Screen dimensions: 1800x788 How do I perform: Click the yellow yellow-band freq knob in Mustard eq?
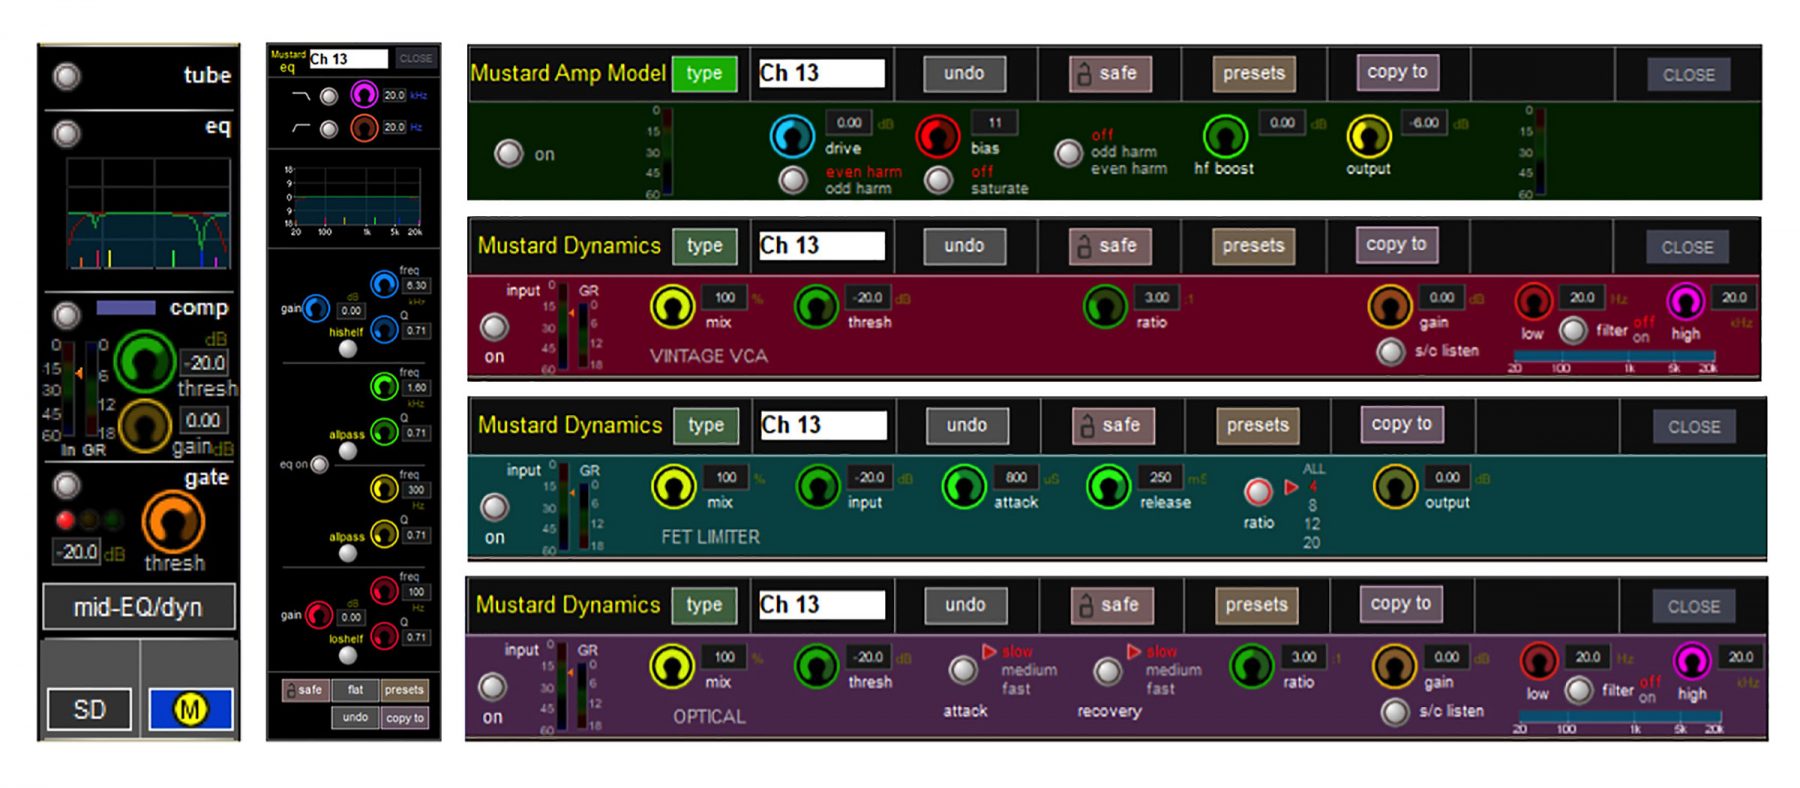pyautogui.click(x=384, y=488)
